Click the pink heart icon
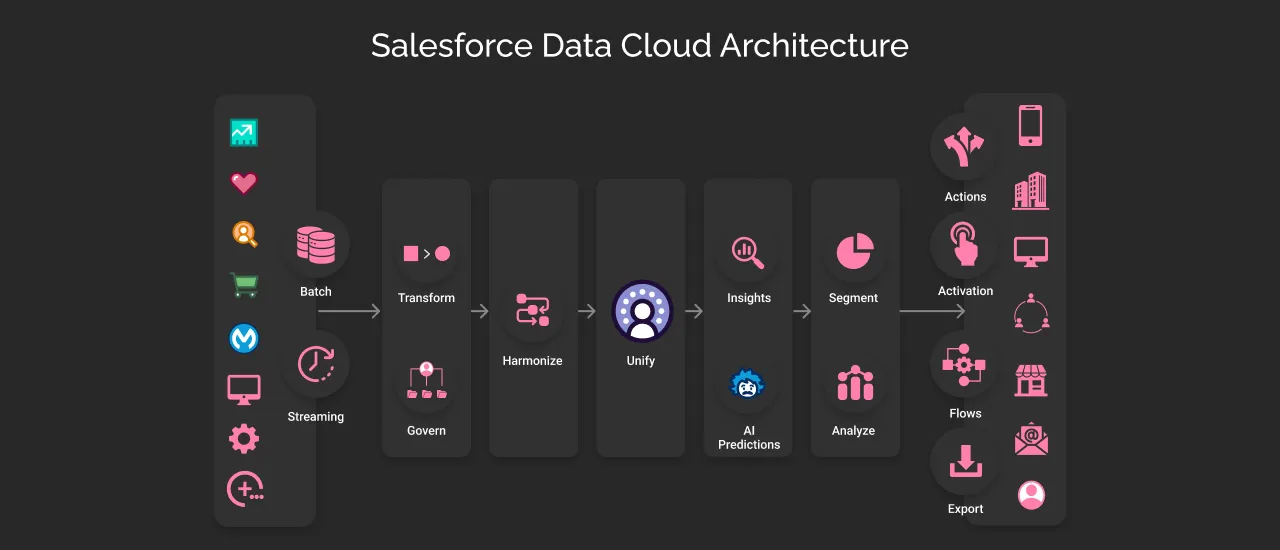 (244, 183)
